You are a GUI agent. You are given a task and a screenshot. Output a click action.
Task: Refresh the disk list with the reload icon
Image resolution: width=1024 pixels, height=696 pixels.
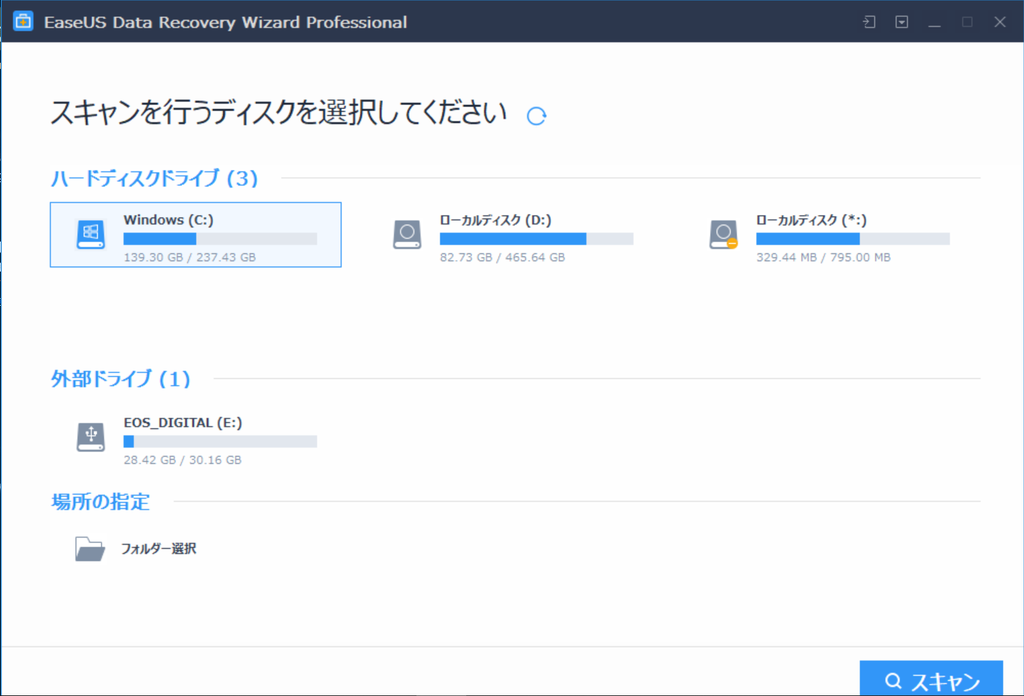[536, 116]
